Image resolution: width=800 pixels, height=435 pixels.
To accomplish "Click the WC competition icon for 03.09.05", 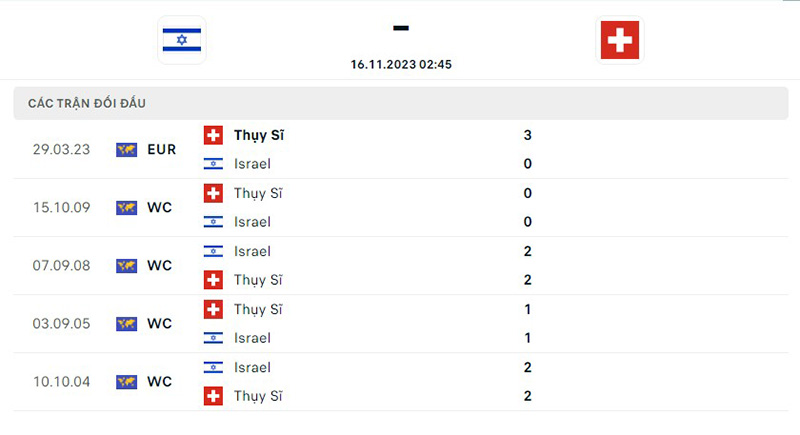I will (x=126, y=324).
